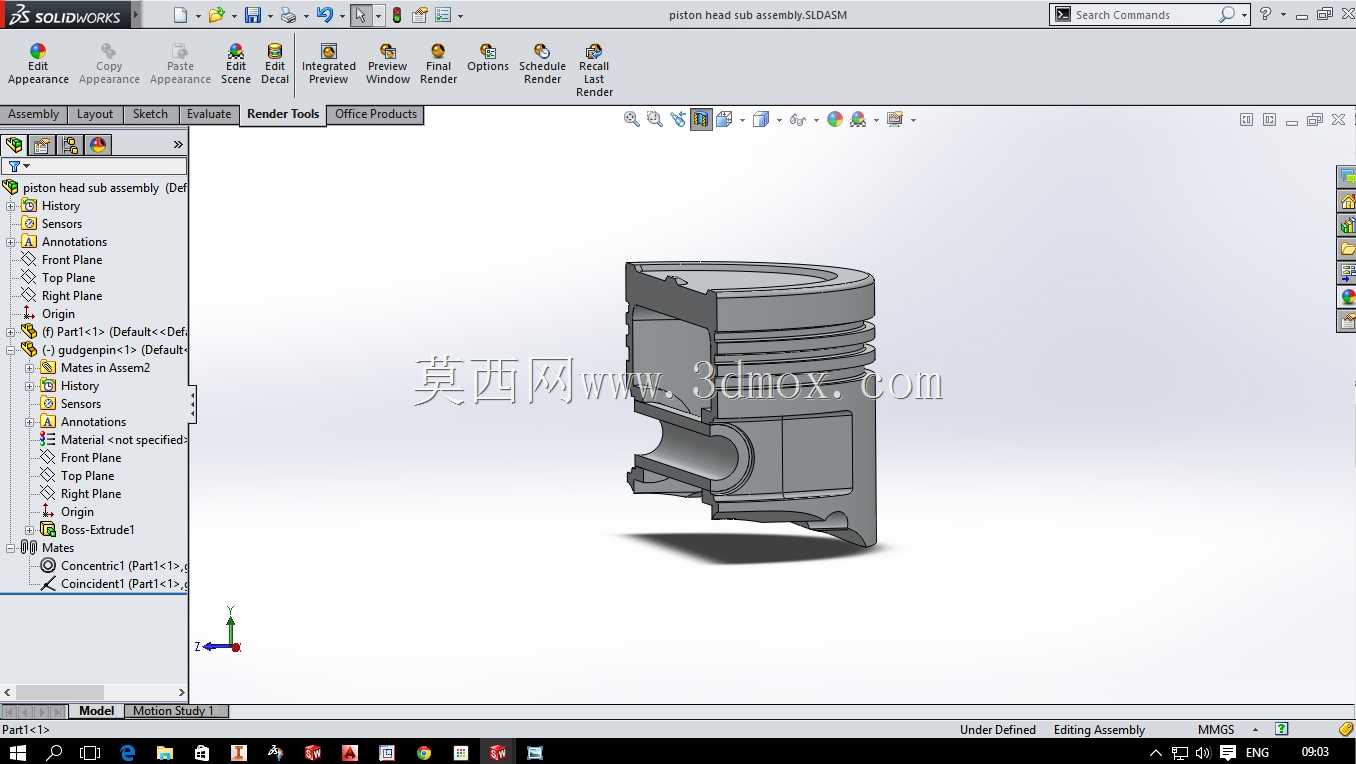The width and height of the screenshot is (1356, 764).
Task: Open the Edit Scene tool
Action: coord(236,64)
